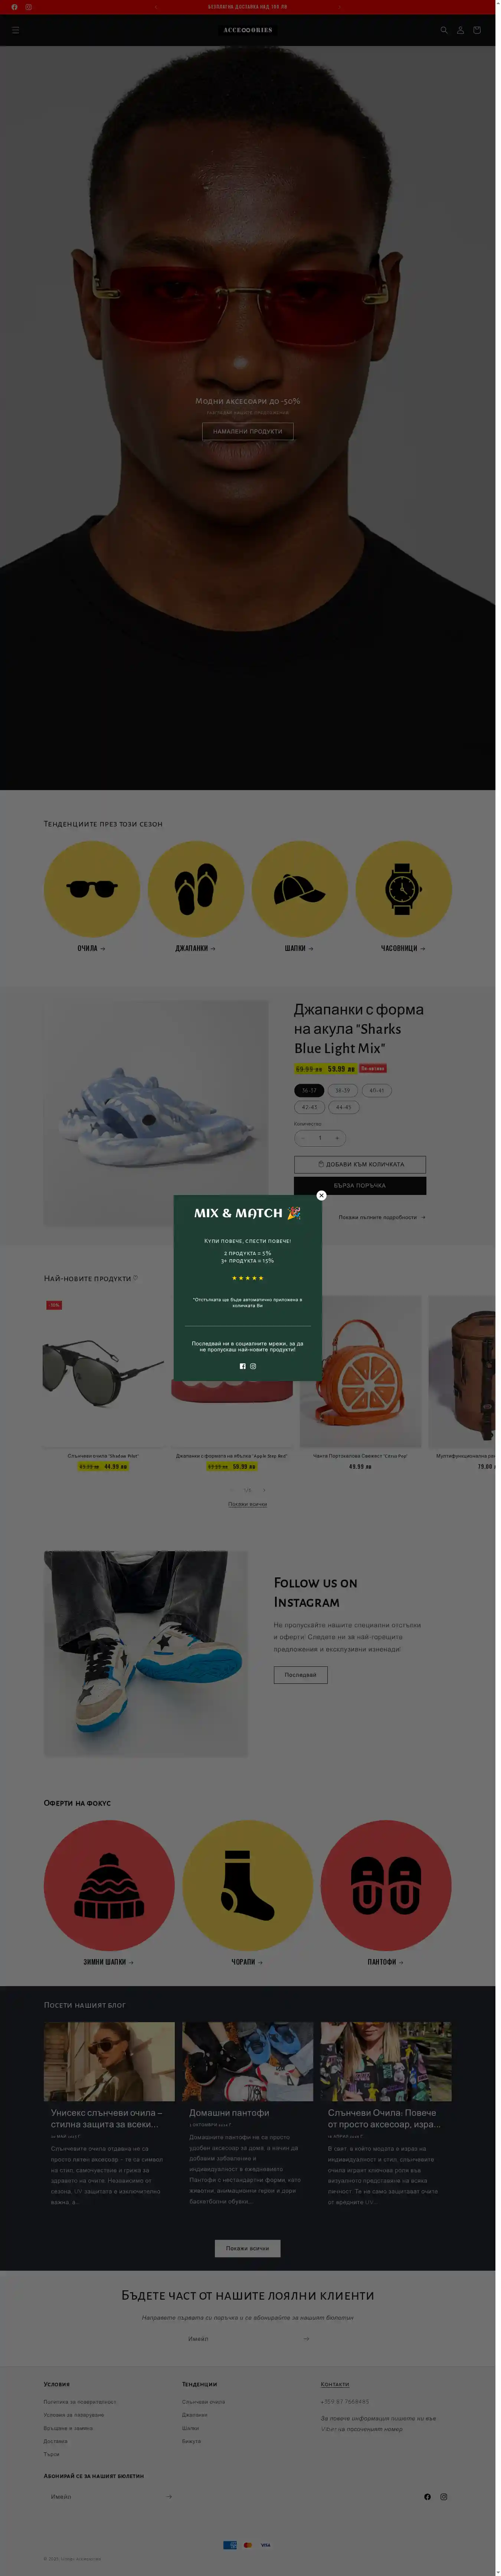The width and height of the screenshot is (501, 2576).
Task: Click the search magnifier icon
Action: pyautogui.click(x=444, y=30)
